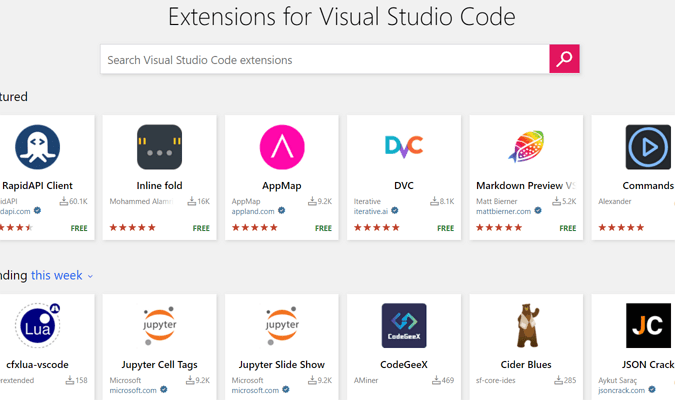Open the JSON Crack JC icon
This screenshot has width=675, height=400.
[648, 326]
